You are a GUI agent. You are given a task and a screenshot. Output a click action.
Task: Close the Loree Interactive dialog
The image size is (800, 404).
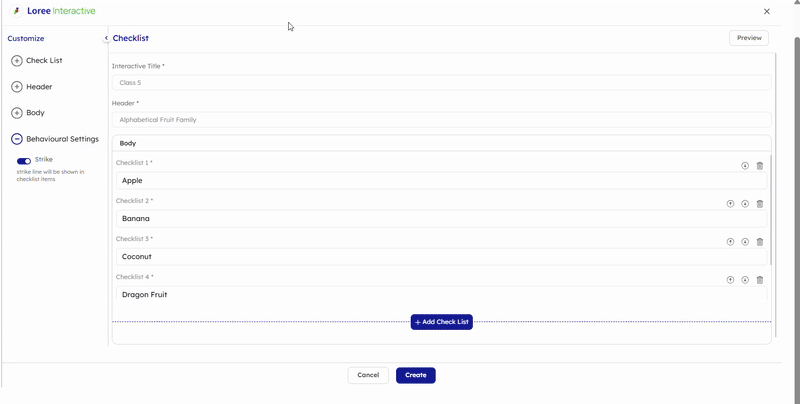[x=767, y=12]
